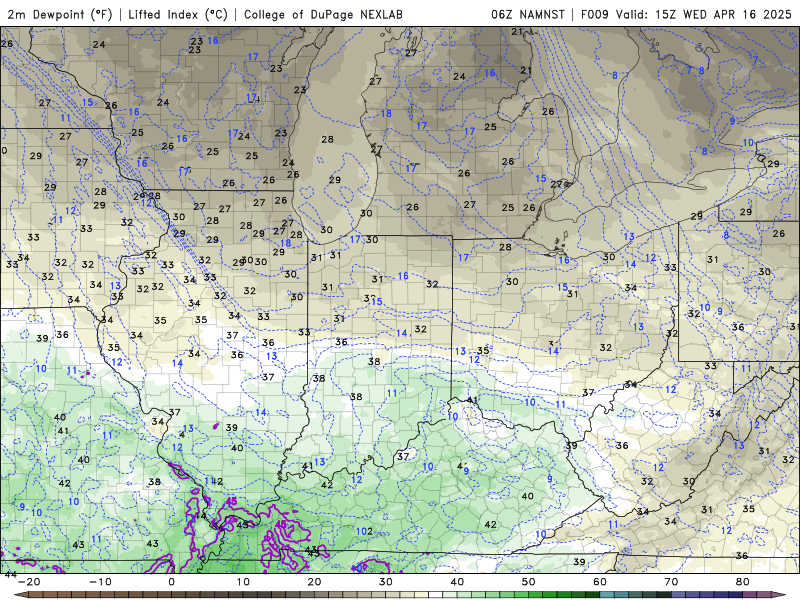Click the "F009" forecast hour label
Image resolution: width=800 pixels, height=600 pixels.
(594, 14)
